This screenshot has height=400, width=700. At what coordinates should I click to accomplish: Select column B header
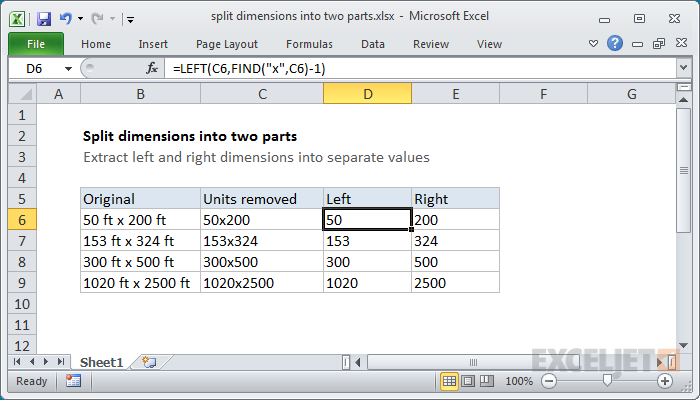click(x=140, y=94)
